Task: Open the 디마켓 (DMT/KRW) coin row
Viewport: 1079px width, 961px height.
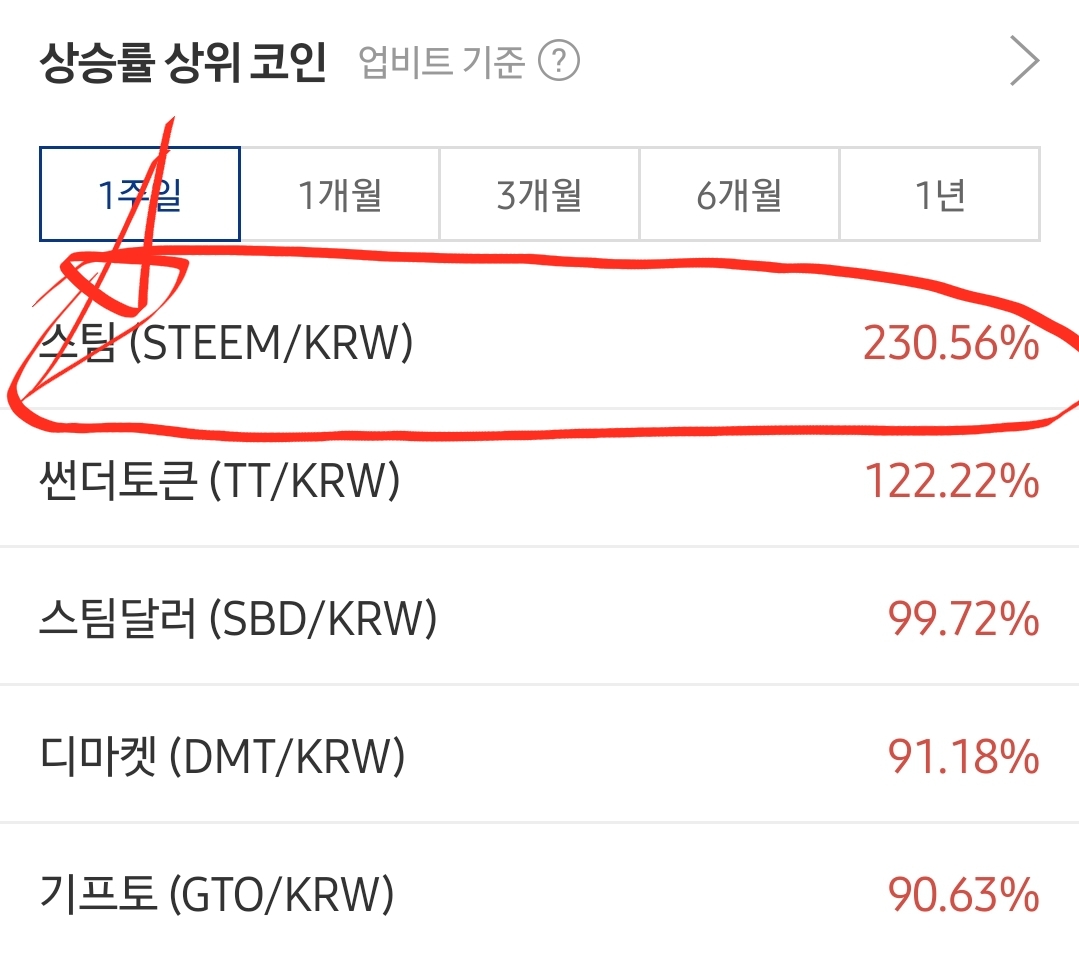Action: pyautogui.click(x=540, y=755)
